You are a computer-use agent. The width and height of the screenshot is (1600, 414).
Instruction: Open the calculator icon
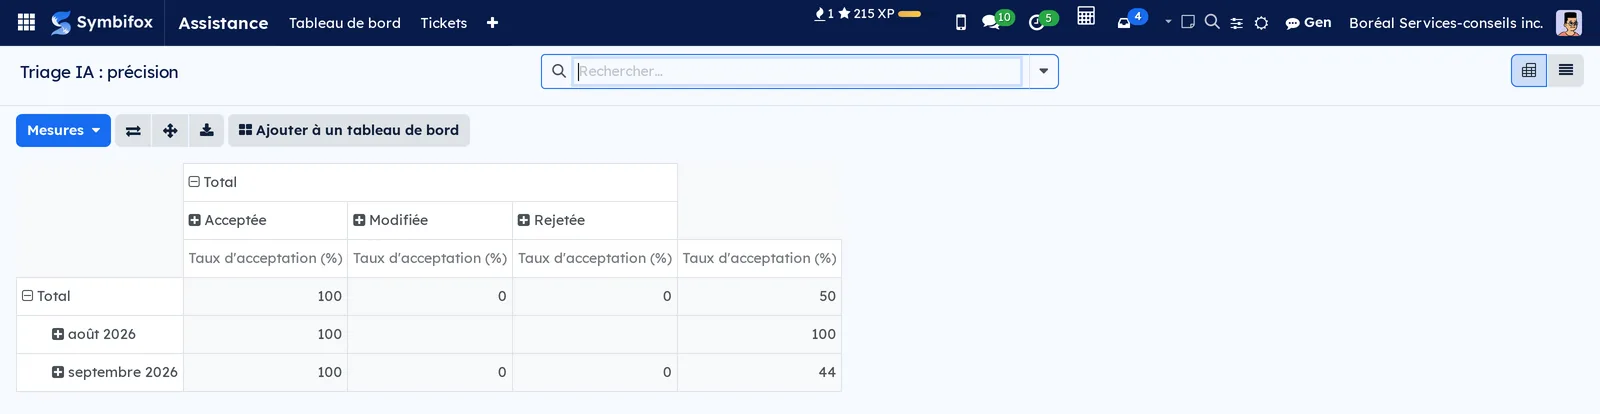1086,16
